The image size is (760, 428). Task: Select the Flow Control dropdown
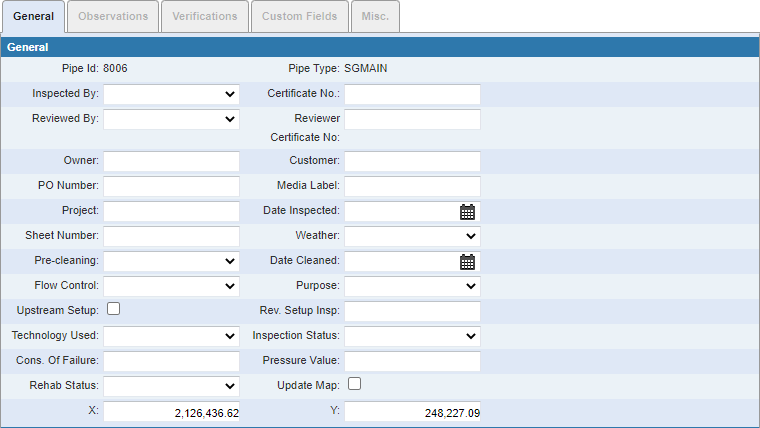171,286
